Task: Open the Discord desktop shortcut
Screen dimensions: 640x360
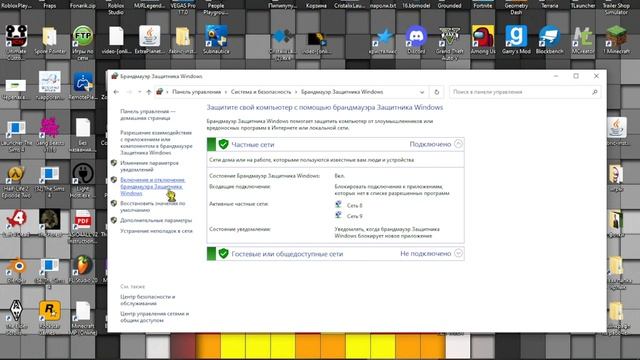Action: [416, 38]
